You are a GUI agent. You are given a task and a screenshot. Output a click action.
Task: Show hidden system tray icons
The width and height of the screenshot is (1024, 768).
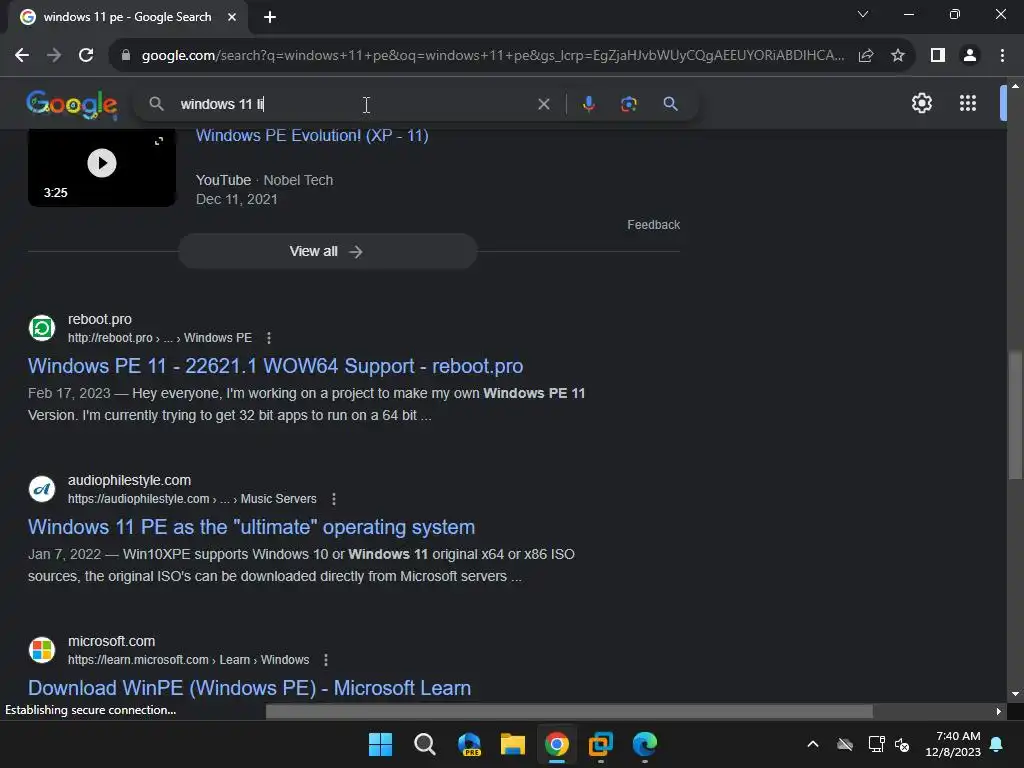coord(812,744)
